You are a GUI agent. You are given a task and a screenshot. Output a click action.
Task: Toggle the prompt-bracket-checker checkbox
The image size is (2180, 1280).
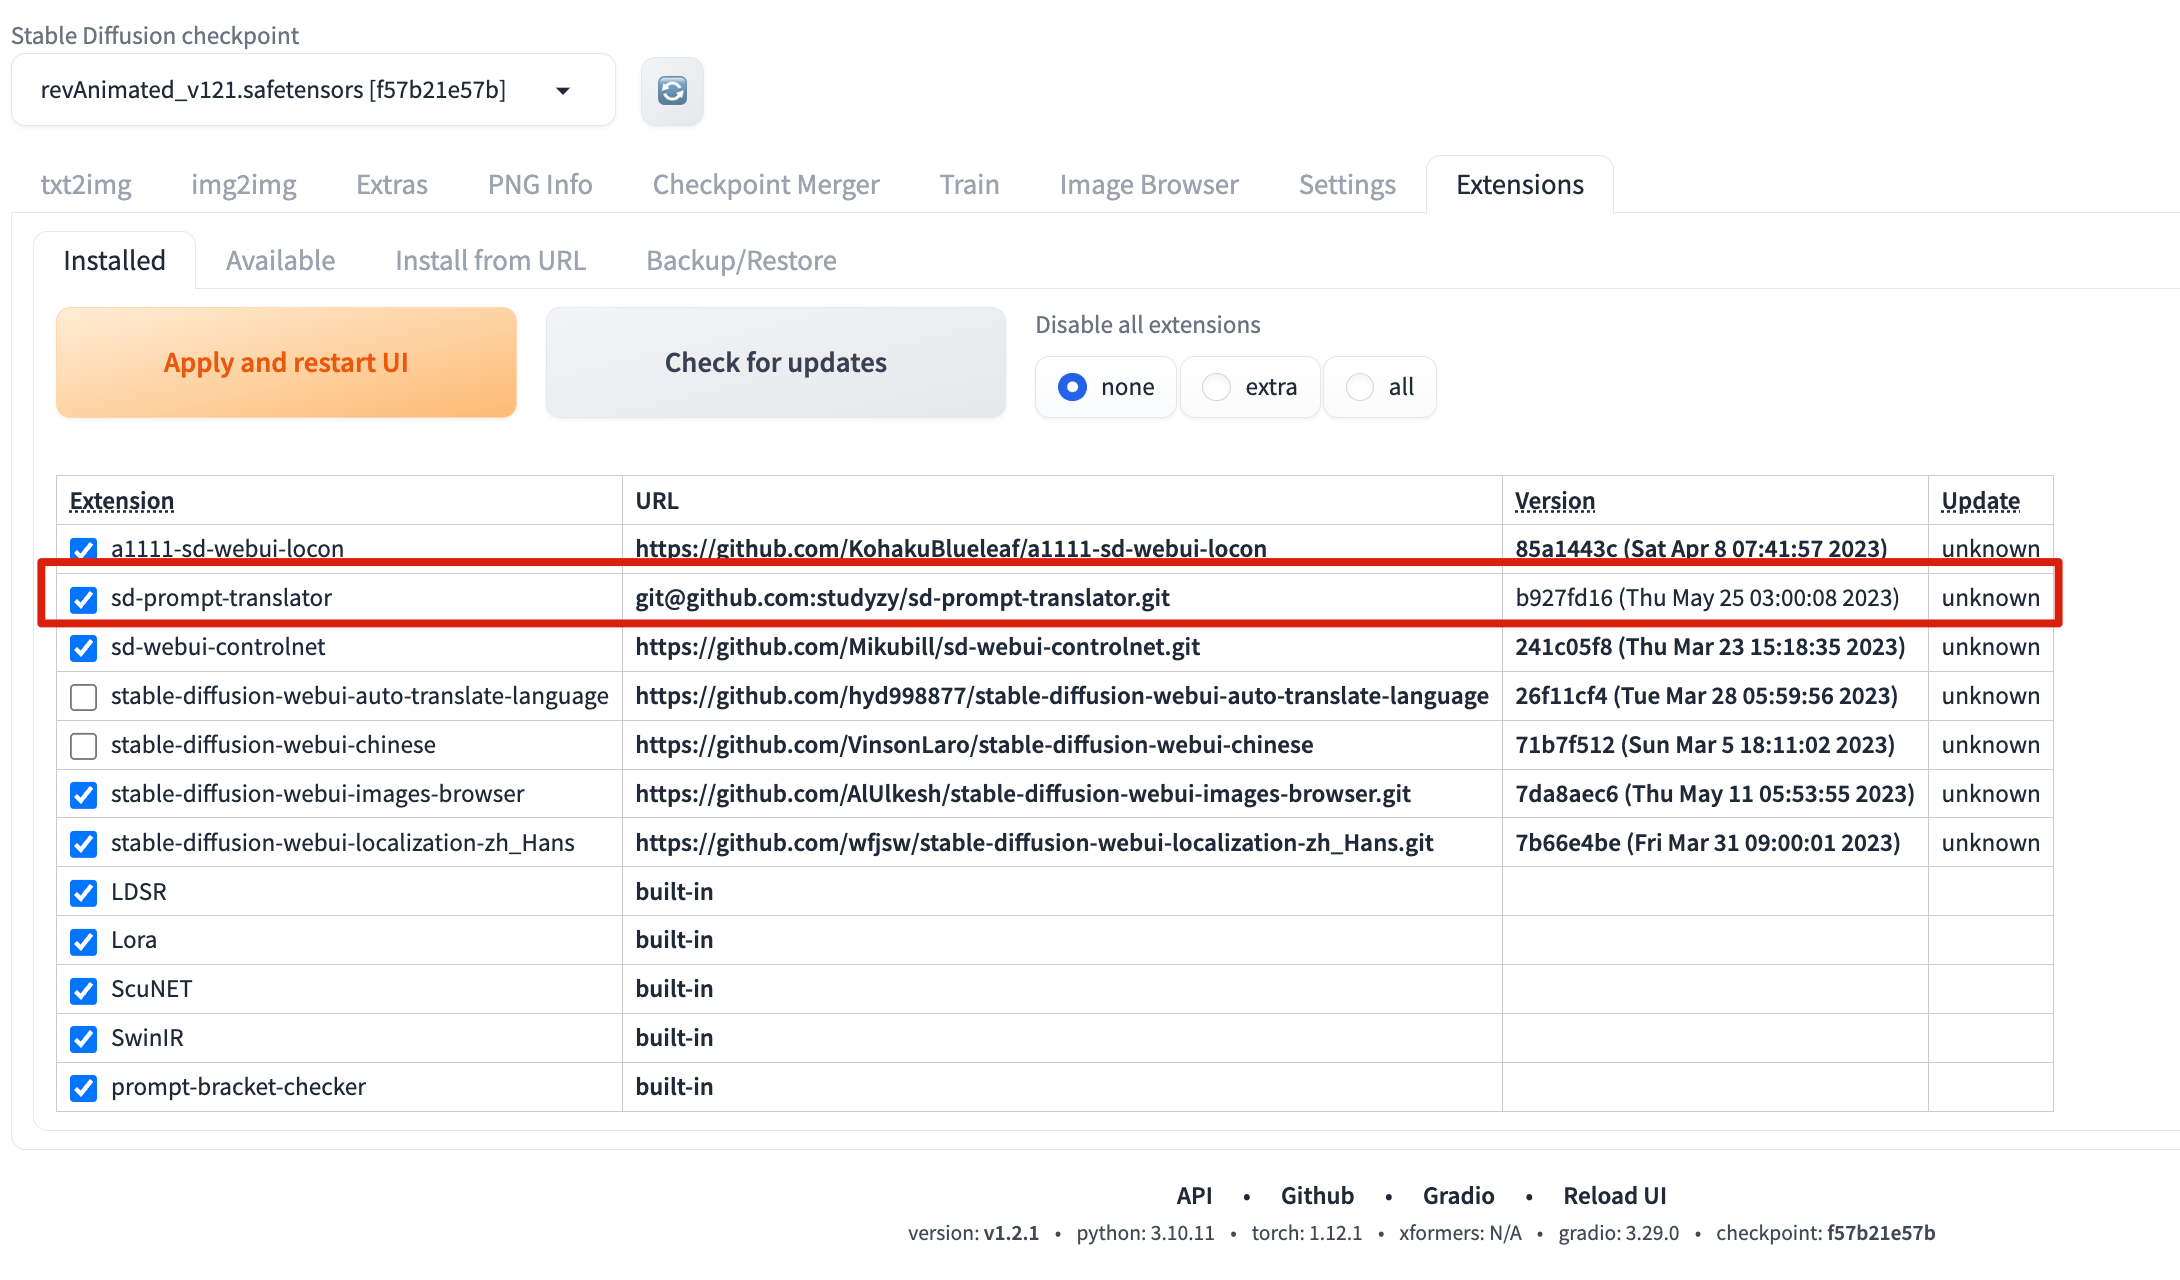click(x=84, y=1088)
